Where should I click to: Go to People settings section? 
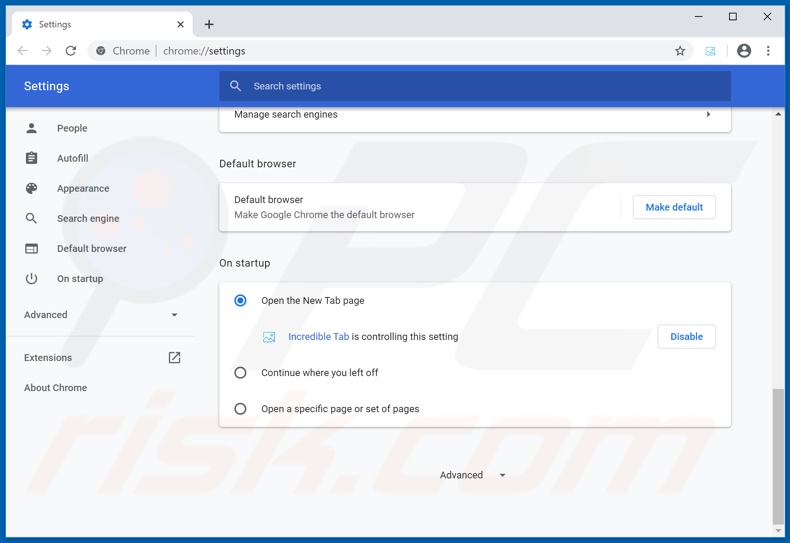72,128
